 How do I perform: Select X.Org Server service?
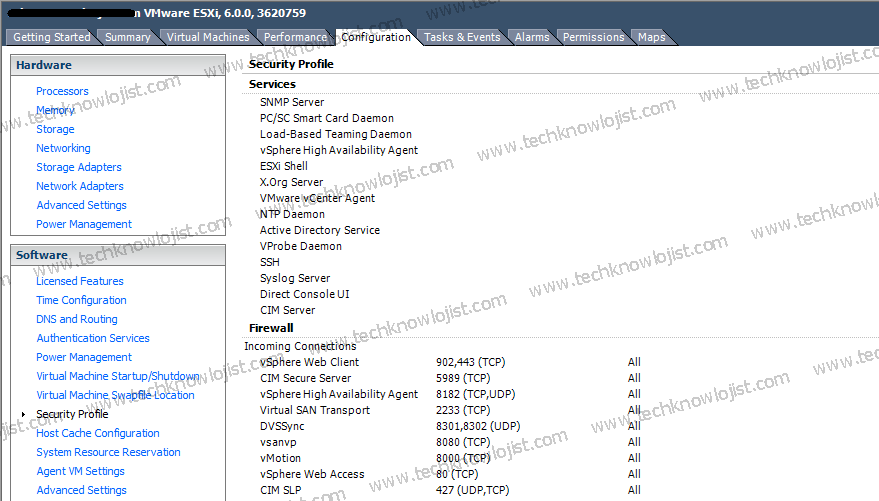click(x=292, y=182)
